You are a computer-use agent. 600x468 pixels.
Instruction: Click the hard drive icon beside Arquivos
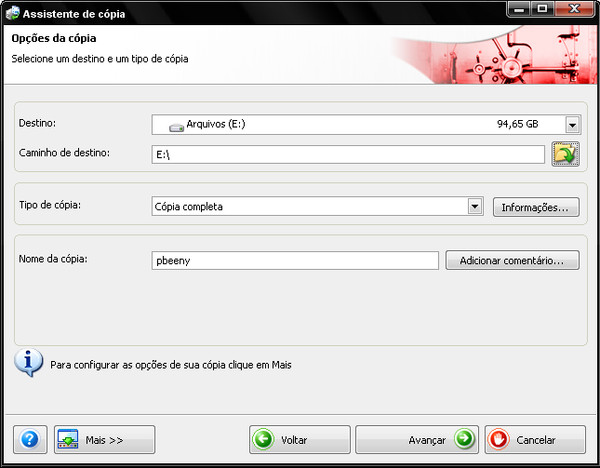point(176,127)
